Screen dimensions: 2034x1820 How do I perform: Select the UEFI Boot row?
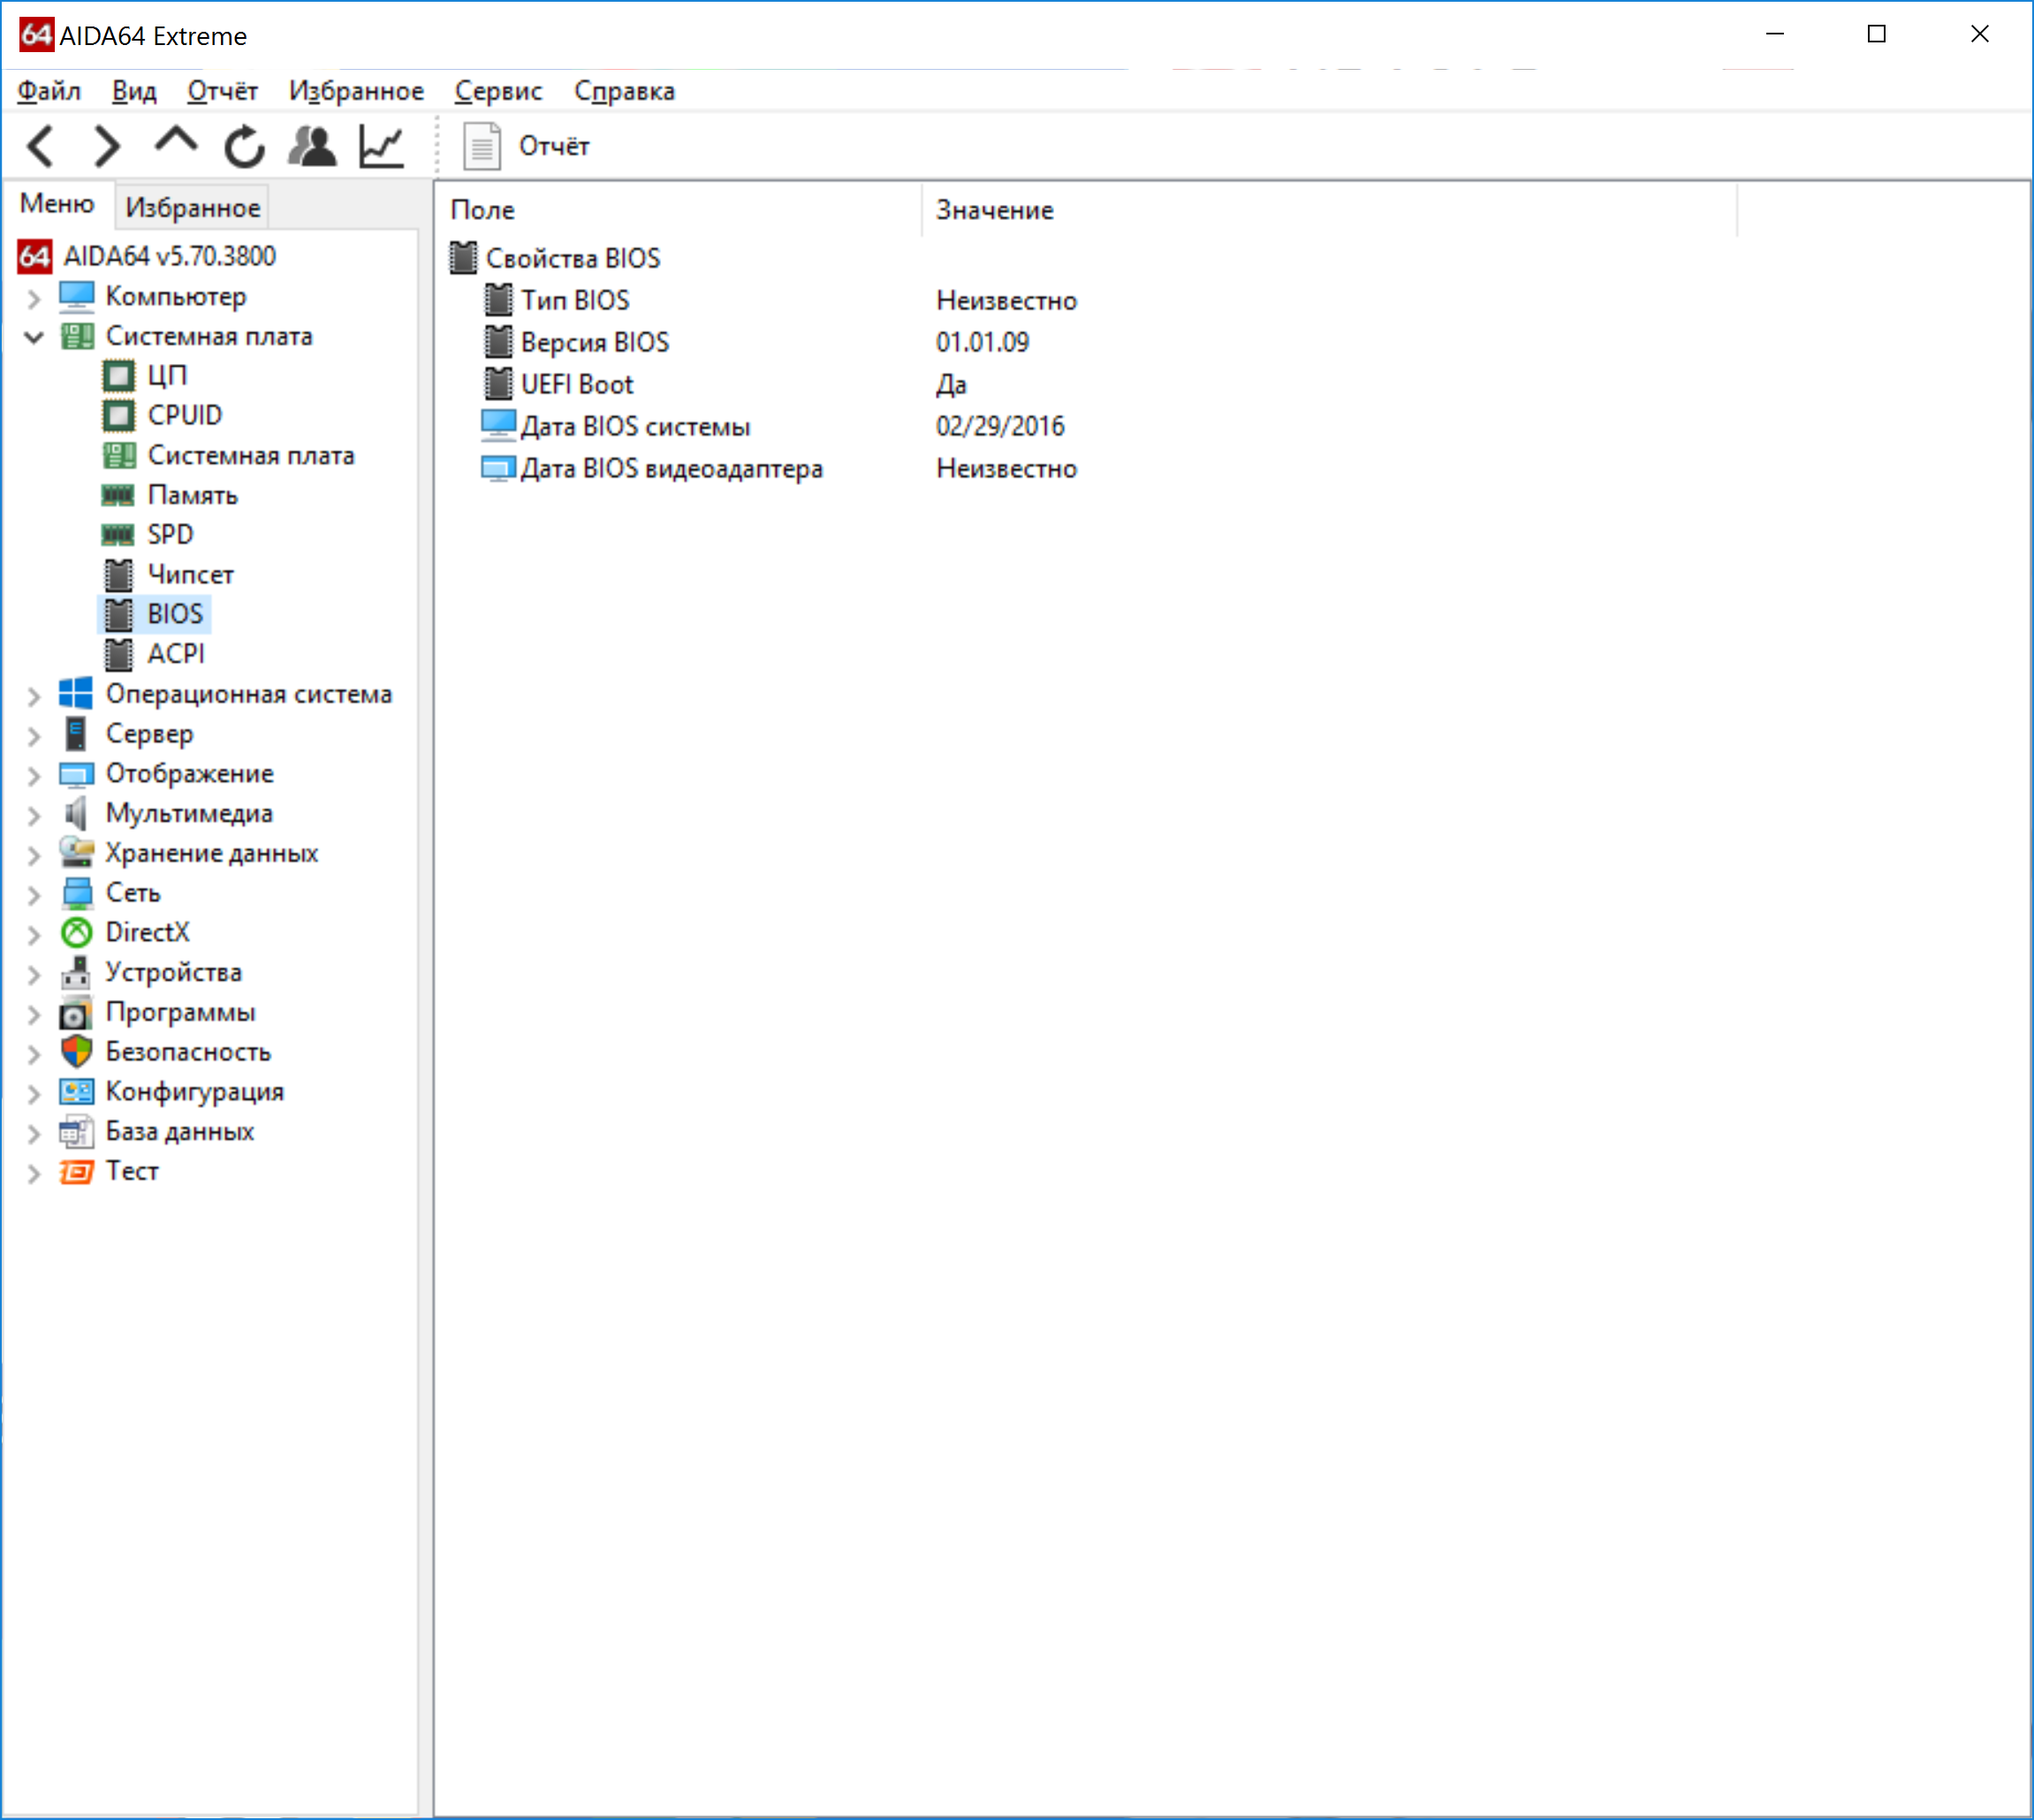point(577,384)
